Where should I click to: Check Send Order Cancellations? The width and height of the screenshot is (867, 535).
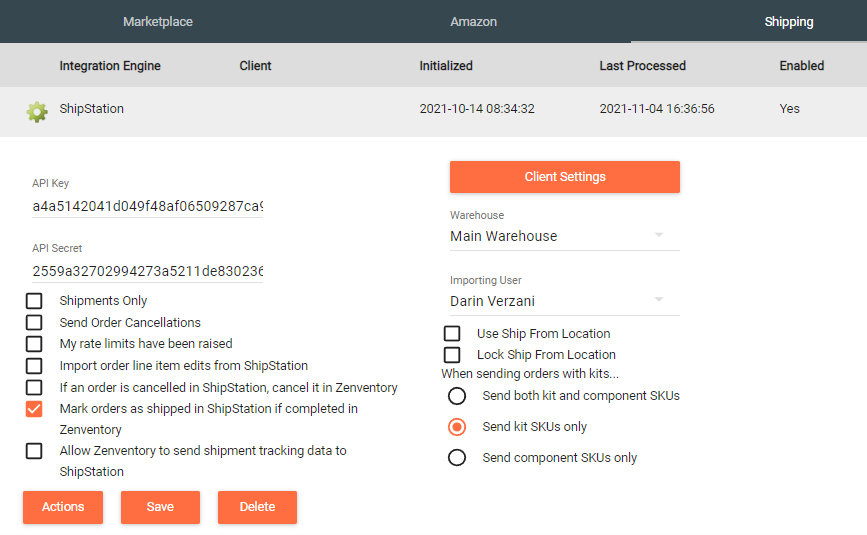[x=34, y=322]
